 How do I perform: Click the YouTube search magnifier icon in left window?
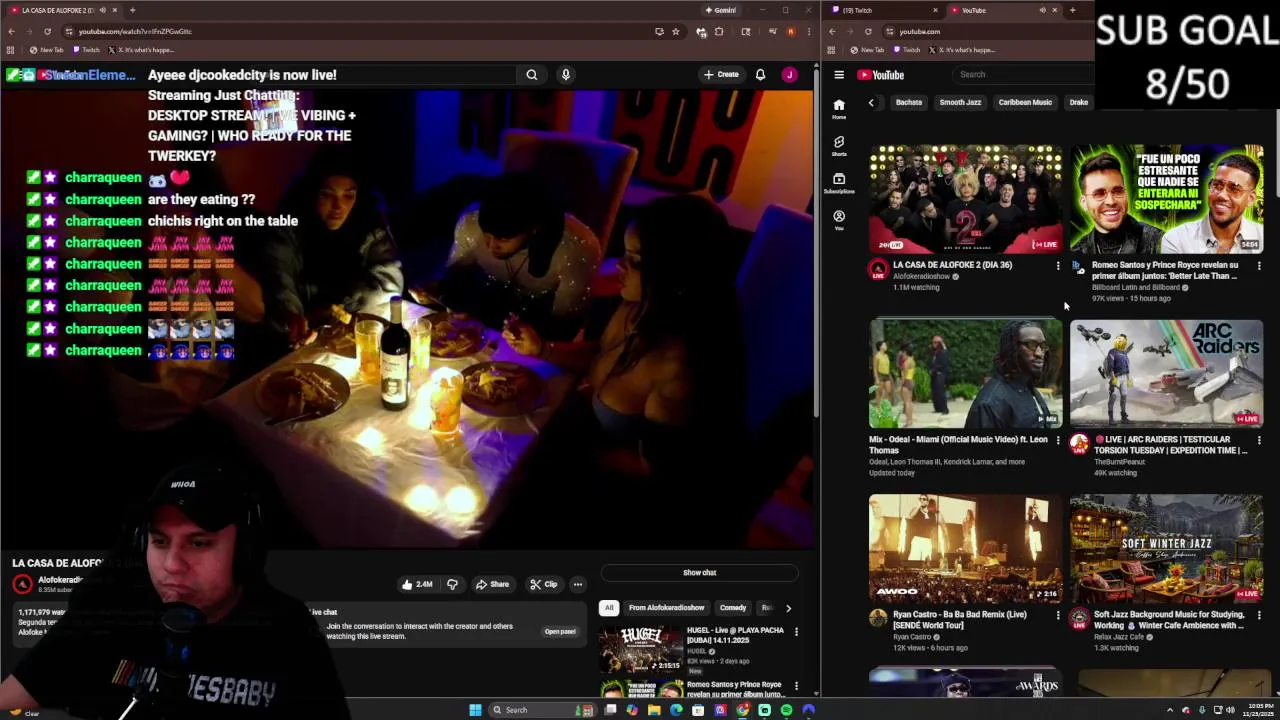pos(532,74)
